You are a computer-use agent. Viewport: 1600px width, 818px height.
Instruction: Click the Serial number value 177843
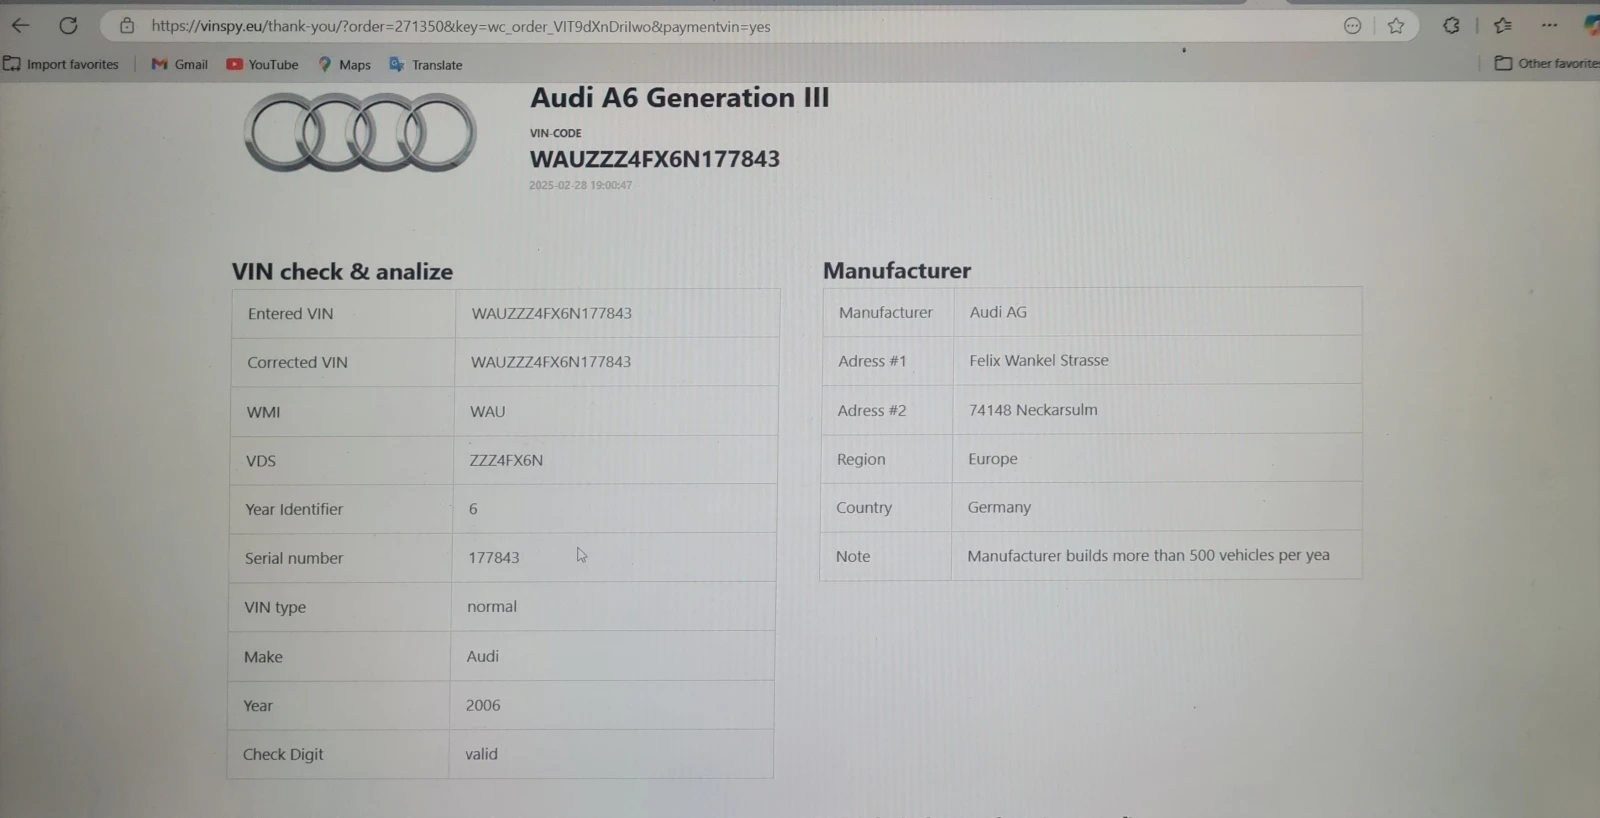point(494,558)
